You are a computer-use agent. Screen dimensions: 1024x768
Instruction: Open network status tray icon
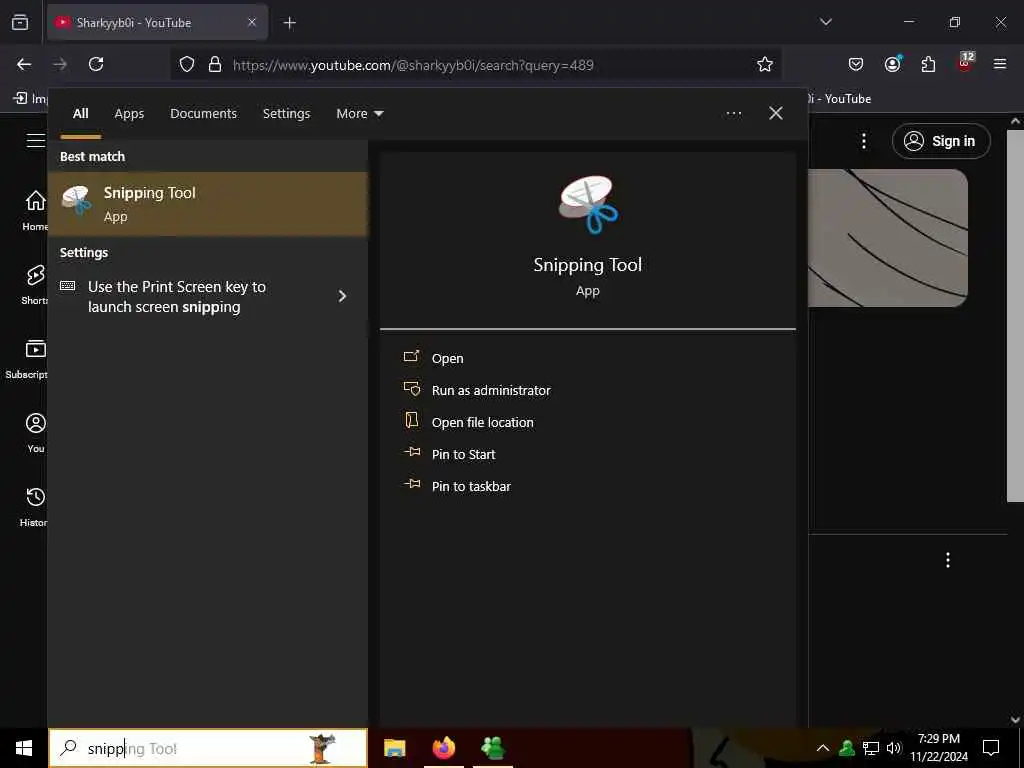click(871, 748)
